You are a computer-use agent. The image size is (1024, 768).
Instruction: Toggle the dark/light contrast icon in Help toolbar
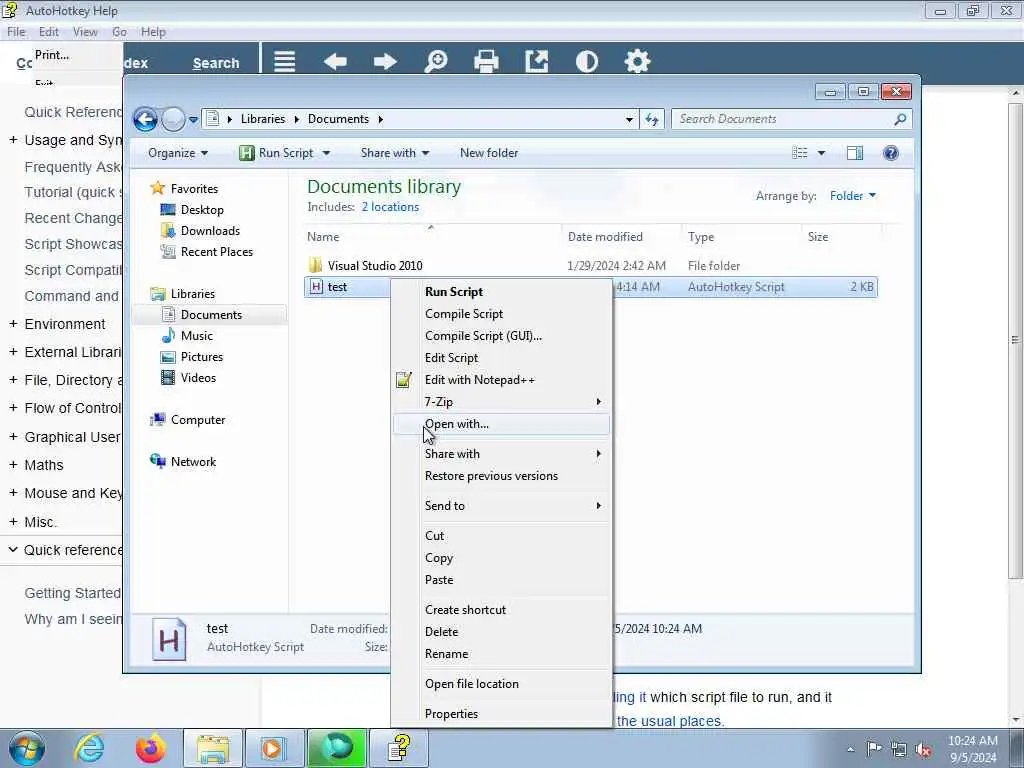coord(586,62)
